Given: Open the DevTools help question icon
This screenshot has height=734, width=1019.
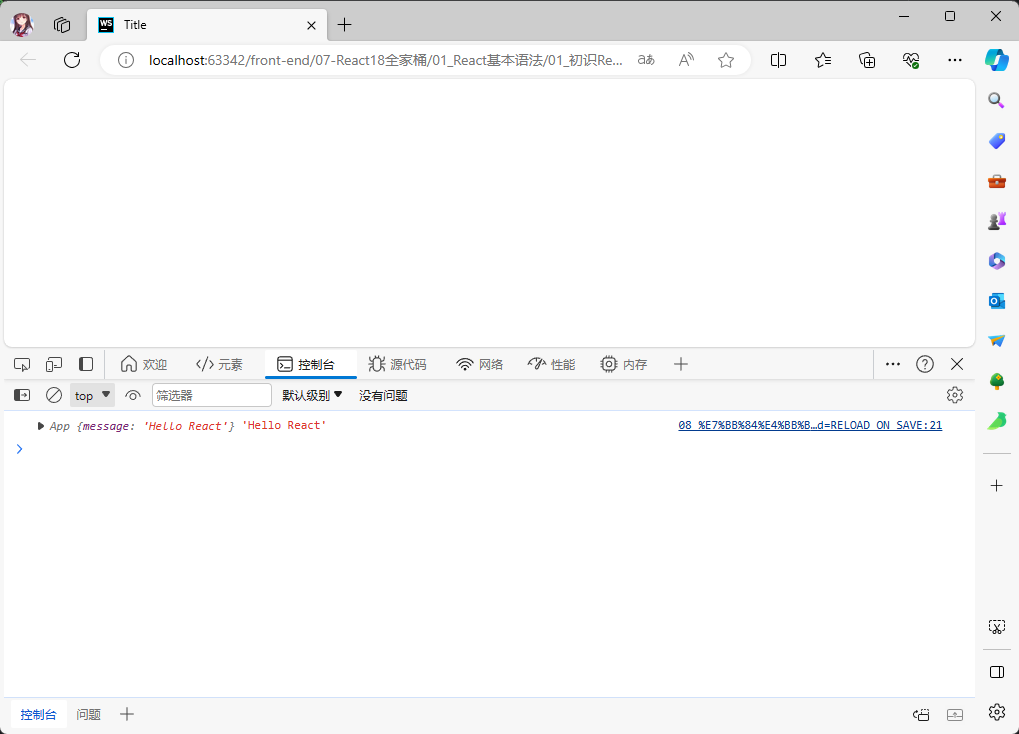Looking at the screenshot, I should coord(925,364).
